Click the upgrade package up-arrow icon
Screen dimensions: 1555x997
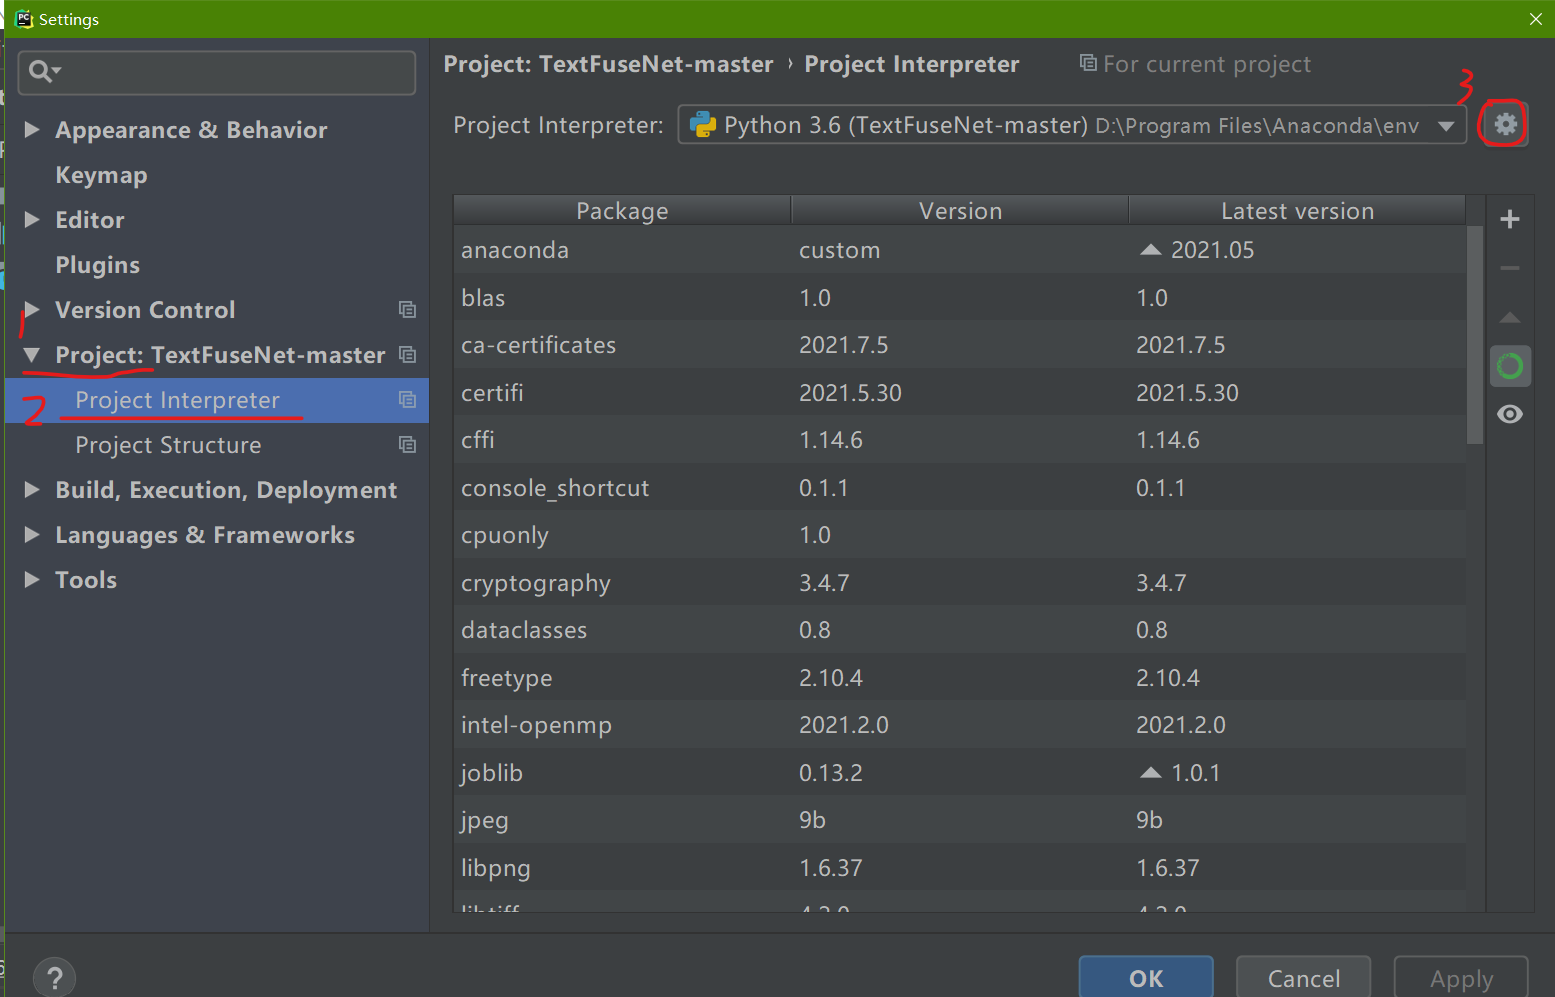point(1510,317)
